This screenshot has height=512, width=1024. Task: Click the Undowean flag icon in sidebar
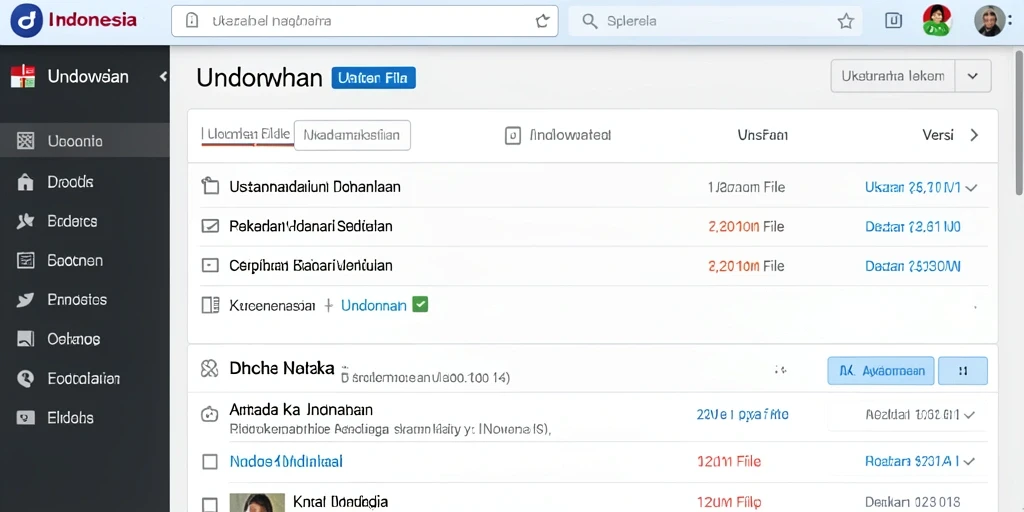(x=23, y=76)
